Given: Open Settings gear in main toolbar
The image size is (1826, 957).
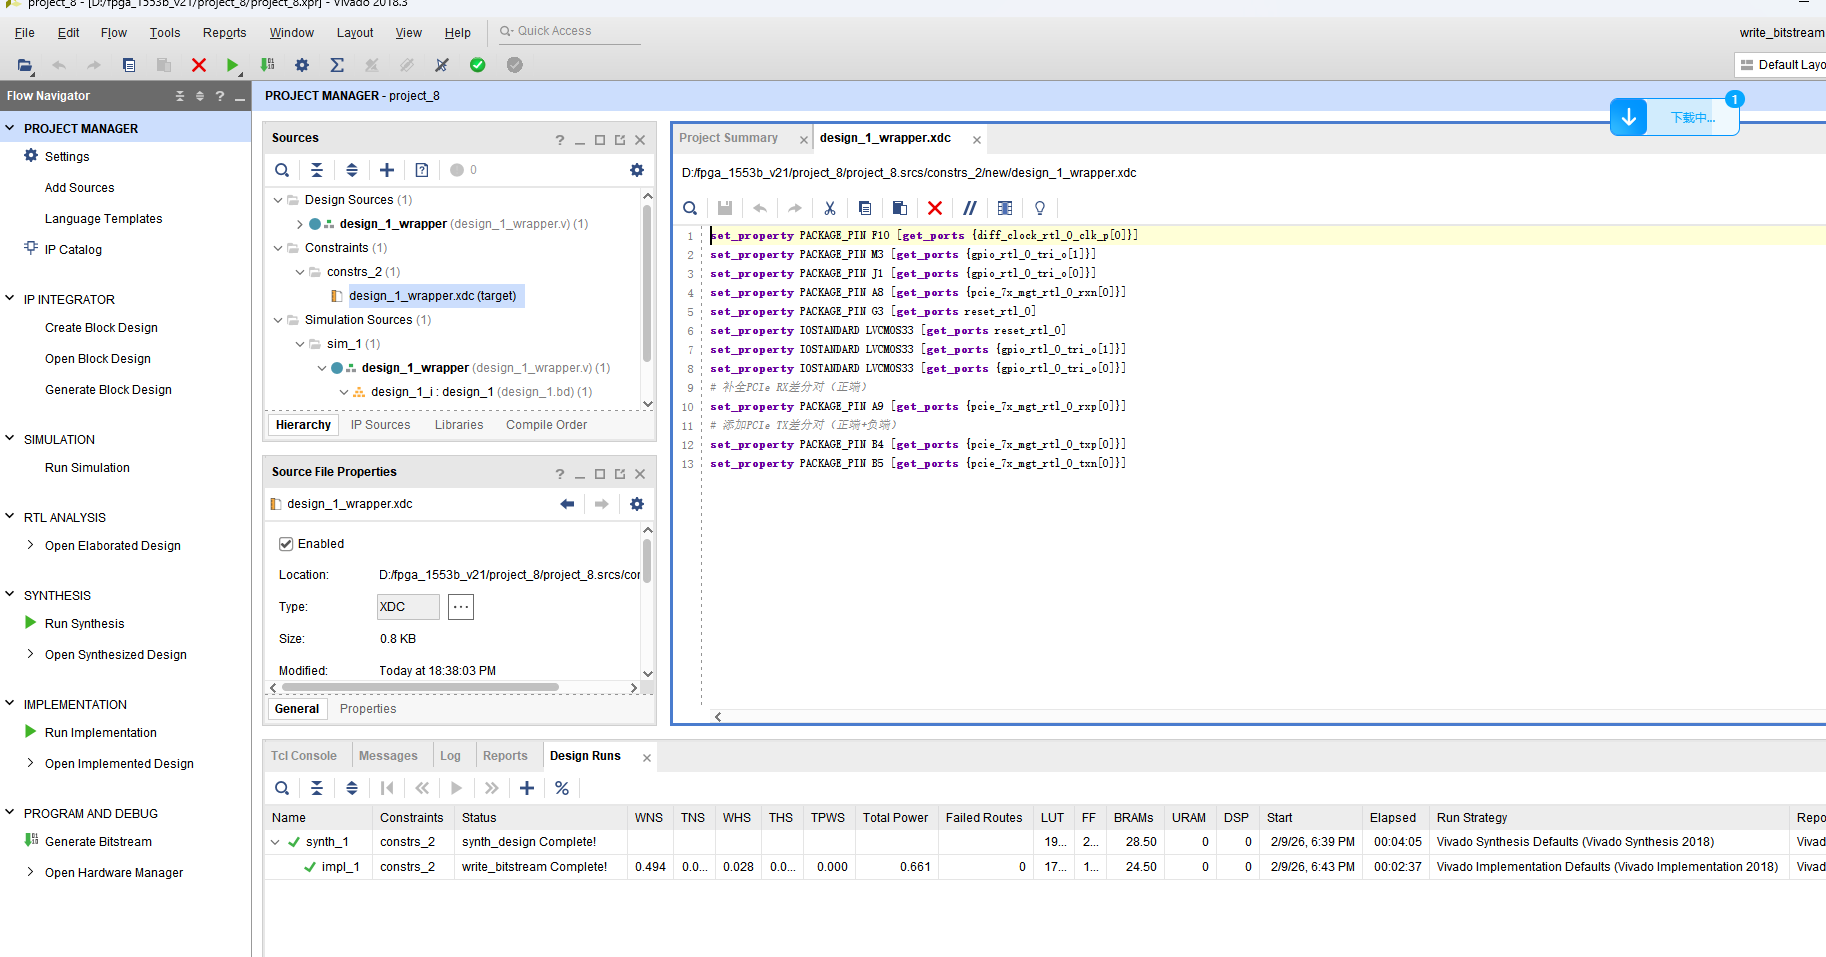Looking at the screenshot, I should pos(302,65).
